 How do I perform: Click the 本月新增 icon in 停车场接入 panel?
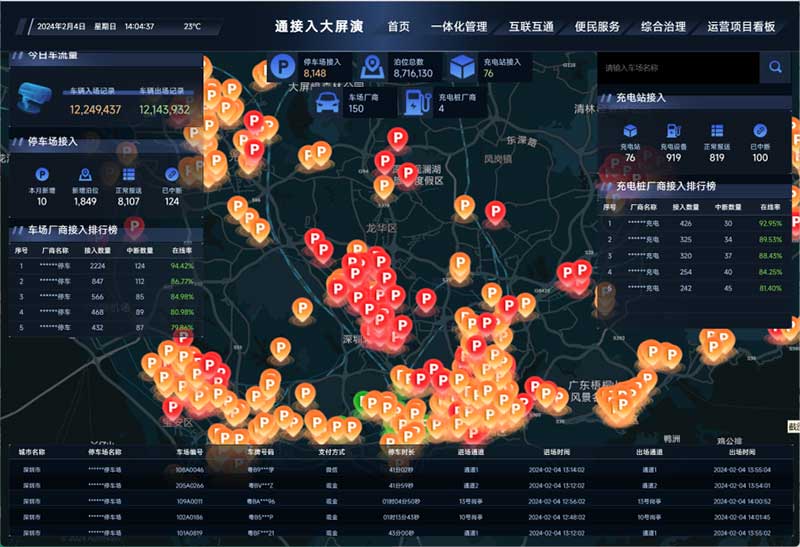pyautogui.click(x=42, y=174)
